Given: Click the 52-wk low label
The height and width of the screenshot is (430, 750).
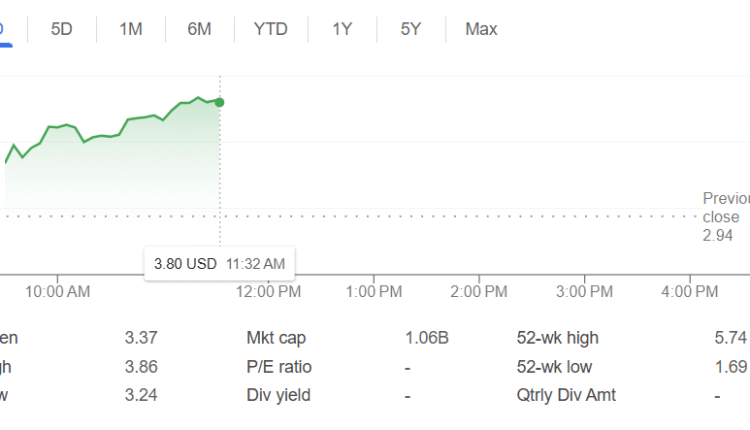Looking at the screenshot, I should pos(554,366).
